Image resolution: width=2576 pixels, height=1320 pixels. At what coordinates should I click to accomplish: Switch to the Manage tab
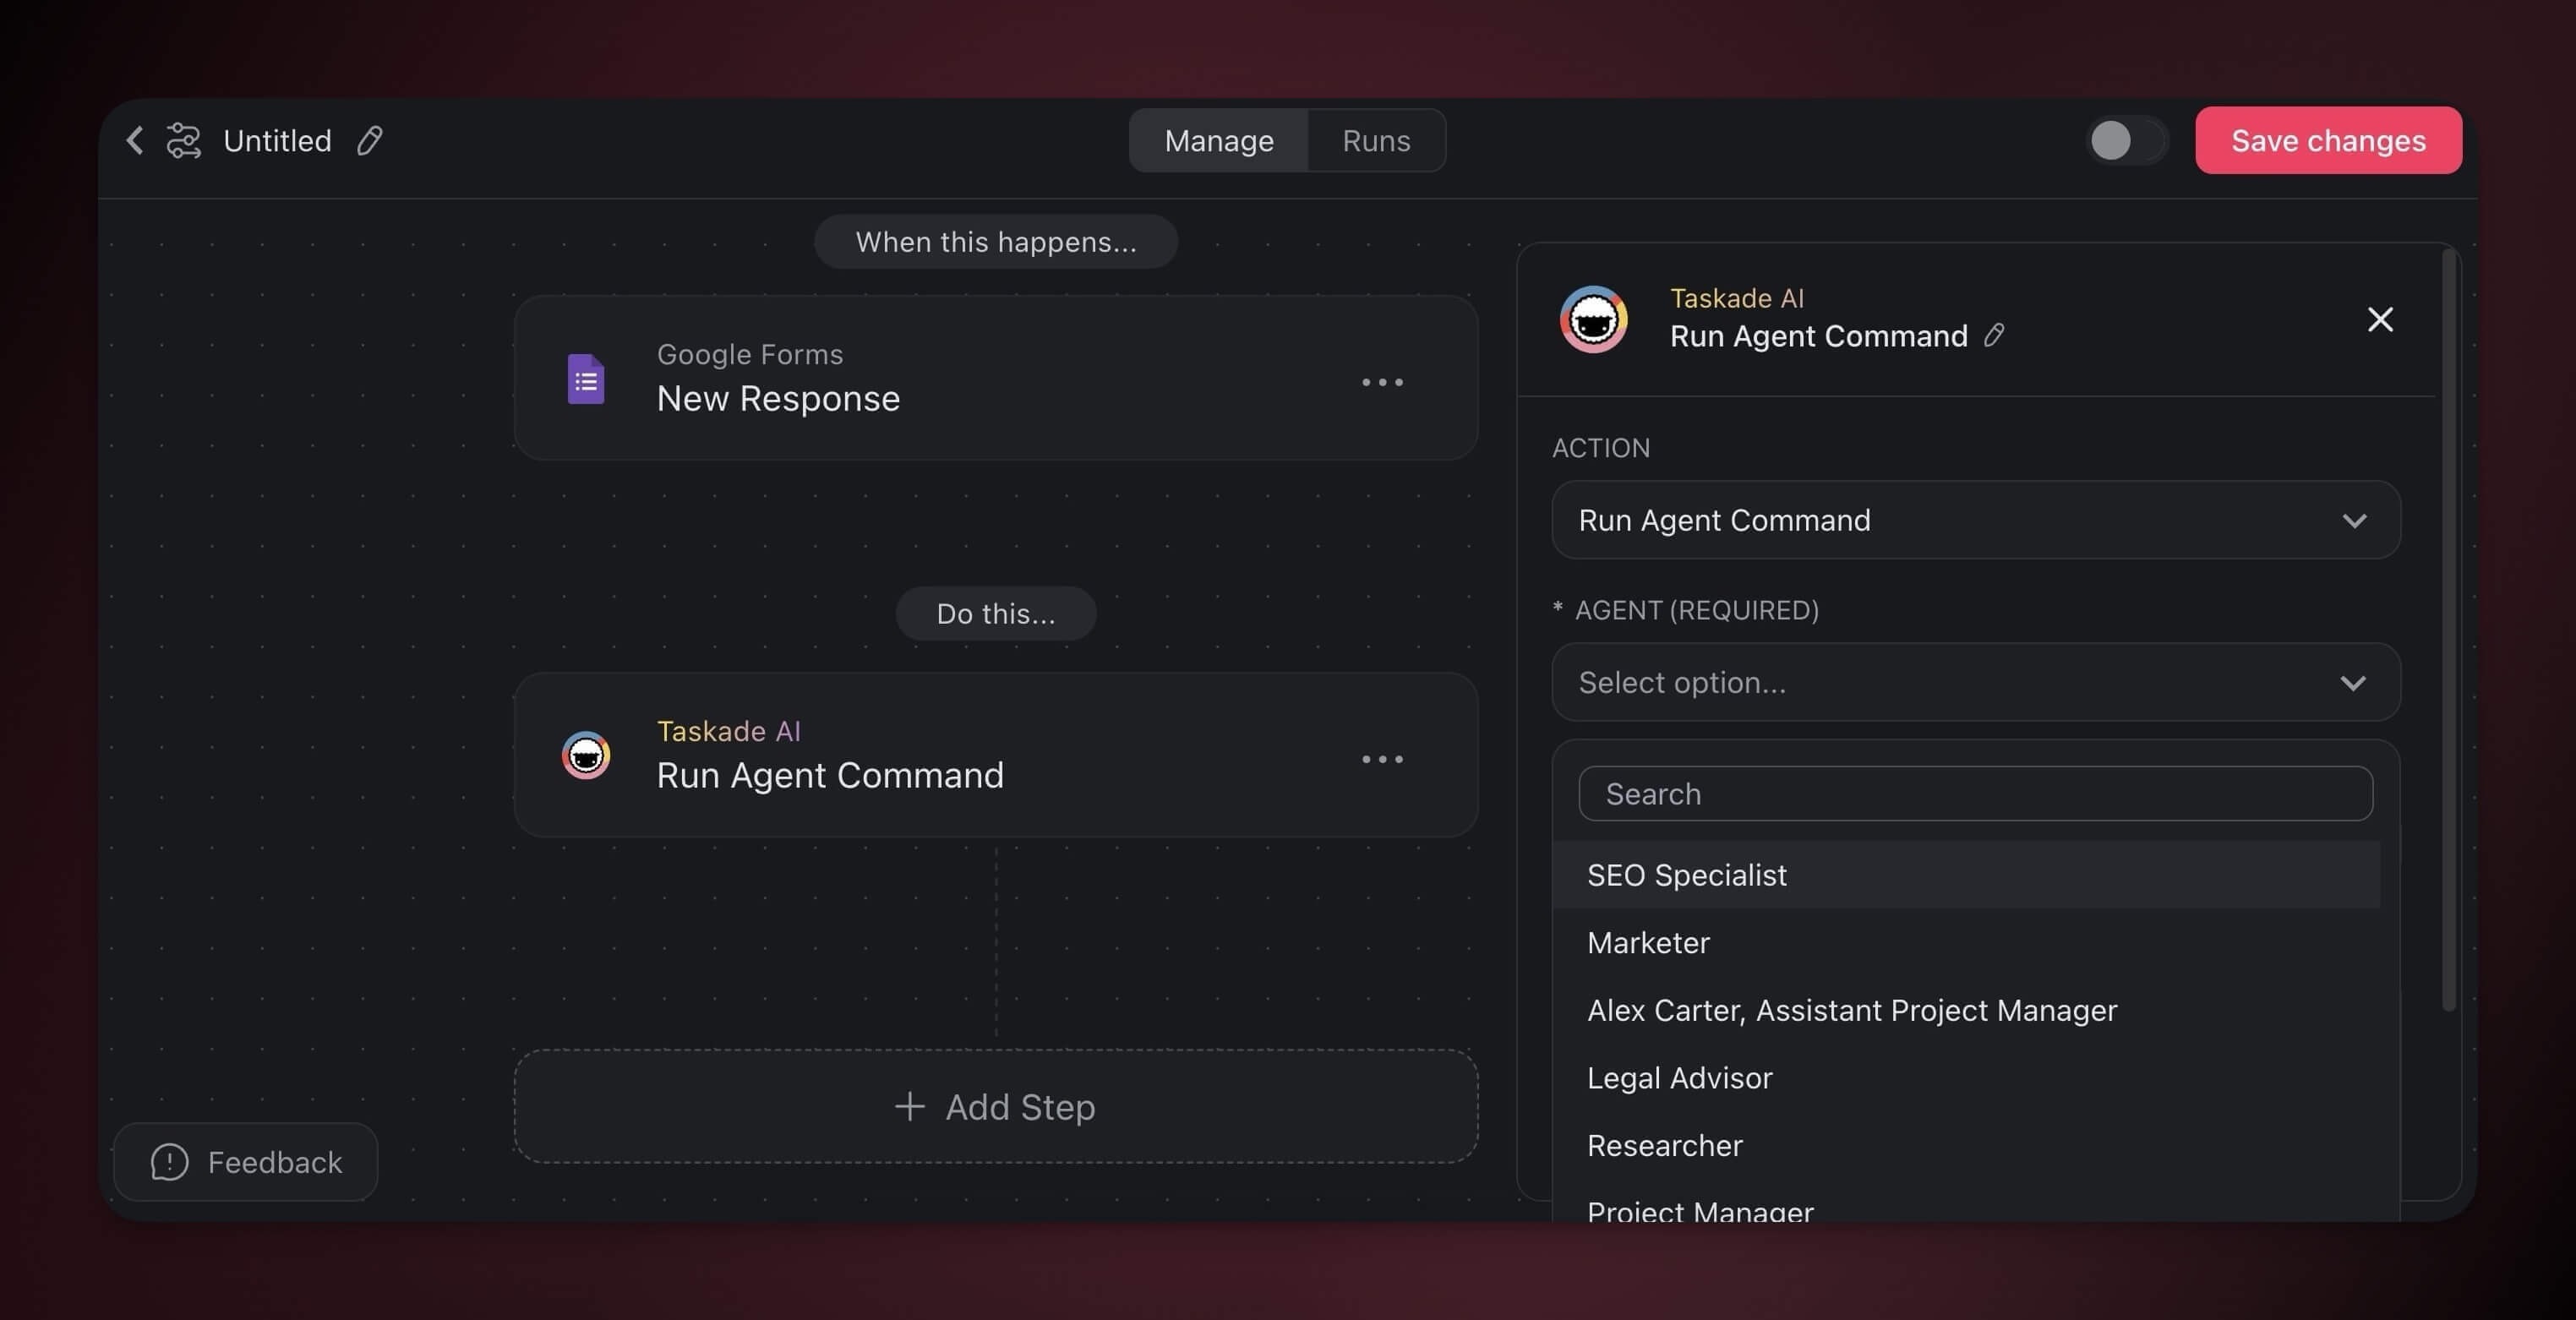point(1218,140)
